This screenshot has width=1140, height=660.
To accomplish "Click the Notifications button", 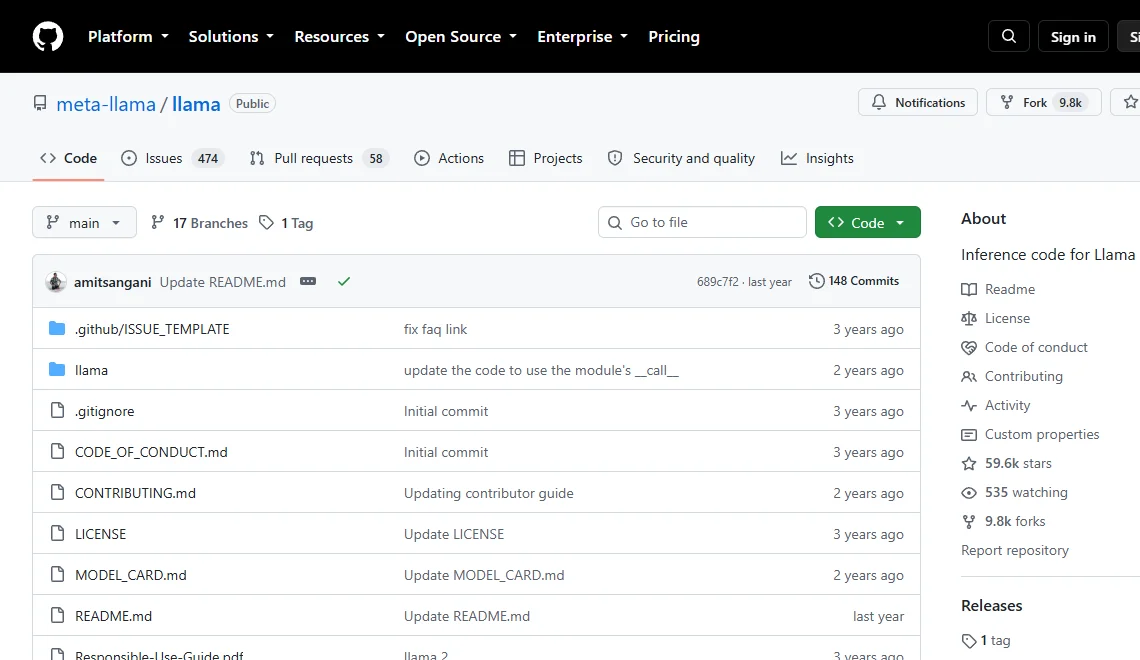I will 918,102.
